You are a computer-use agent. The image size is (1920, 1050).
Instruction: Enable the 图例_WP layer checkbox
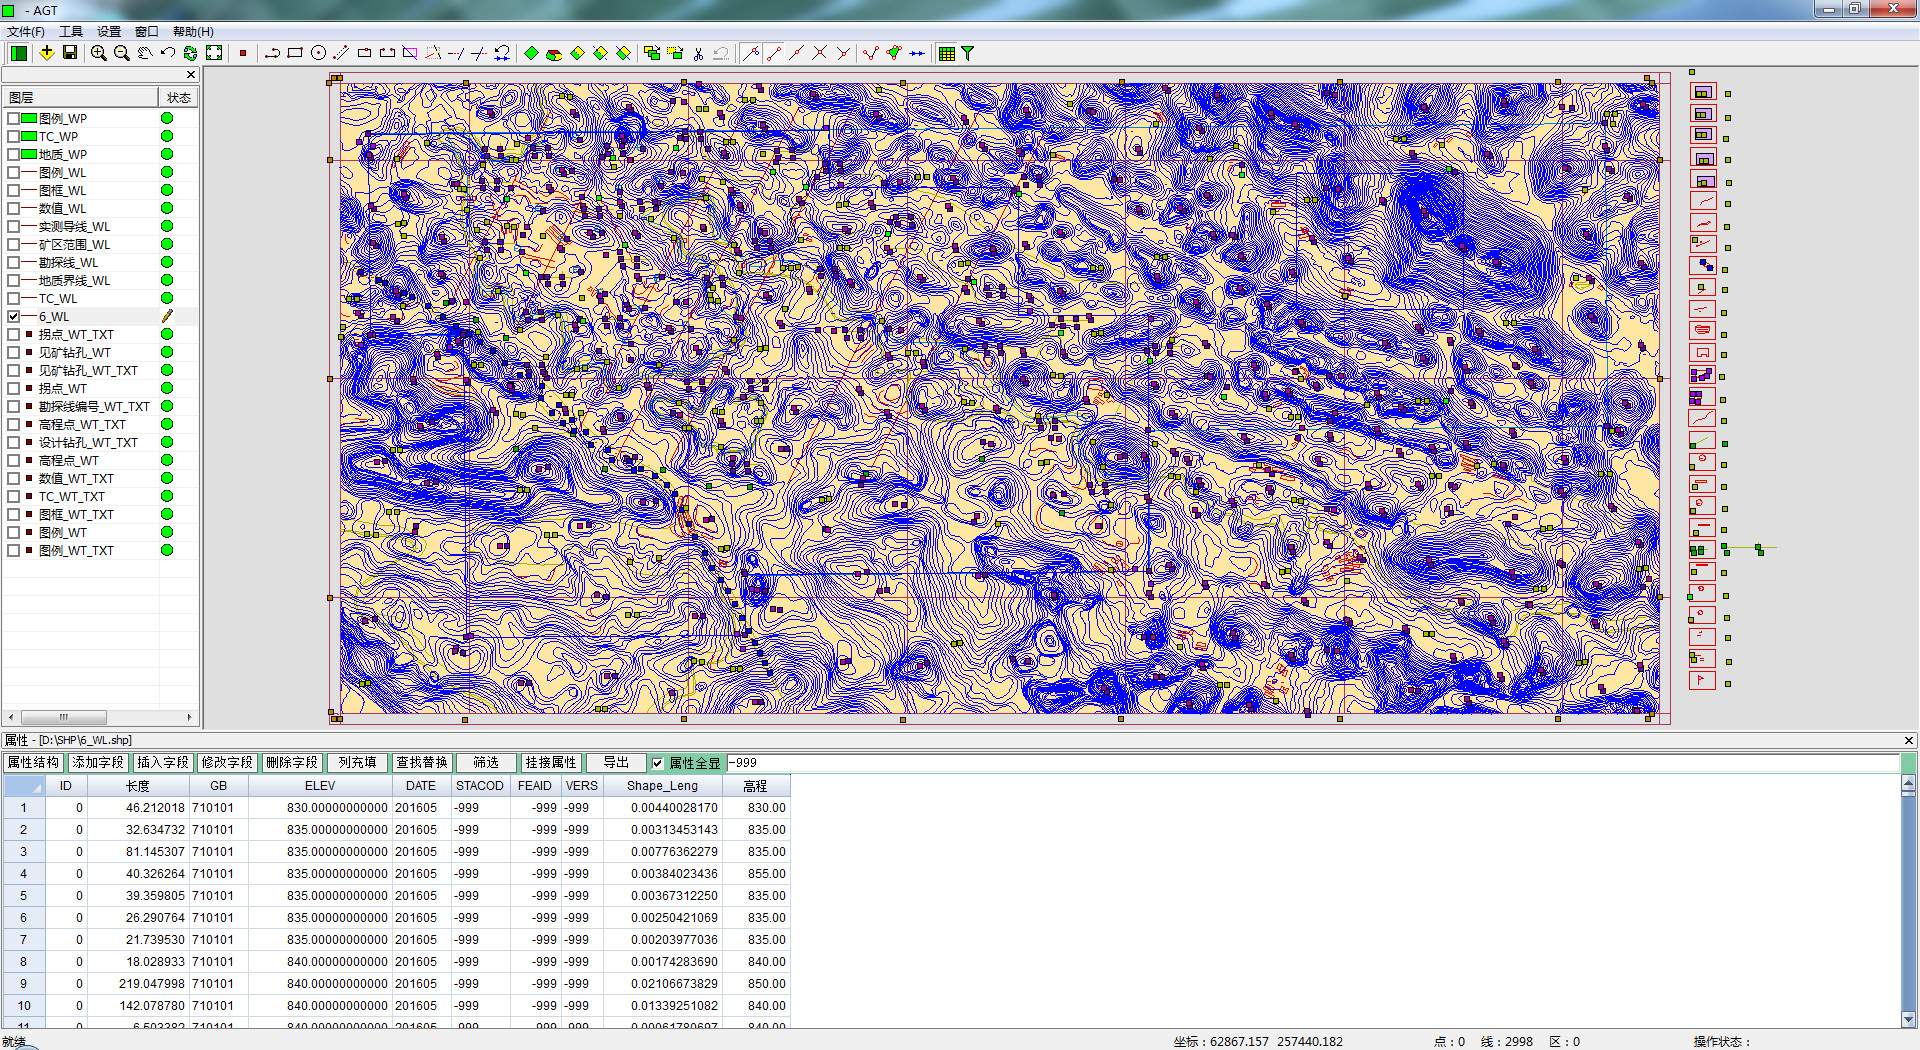click(13, 118)
